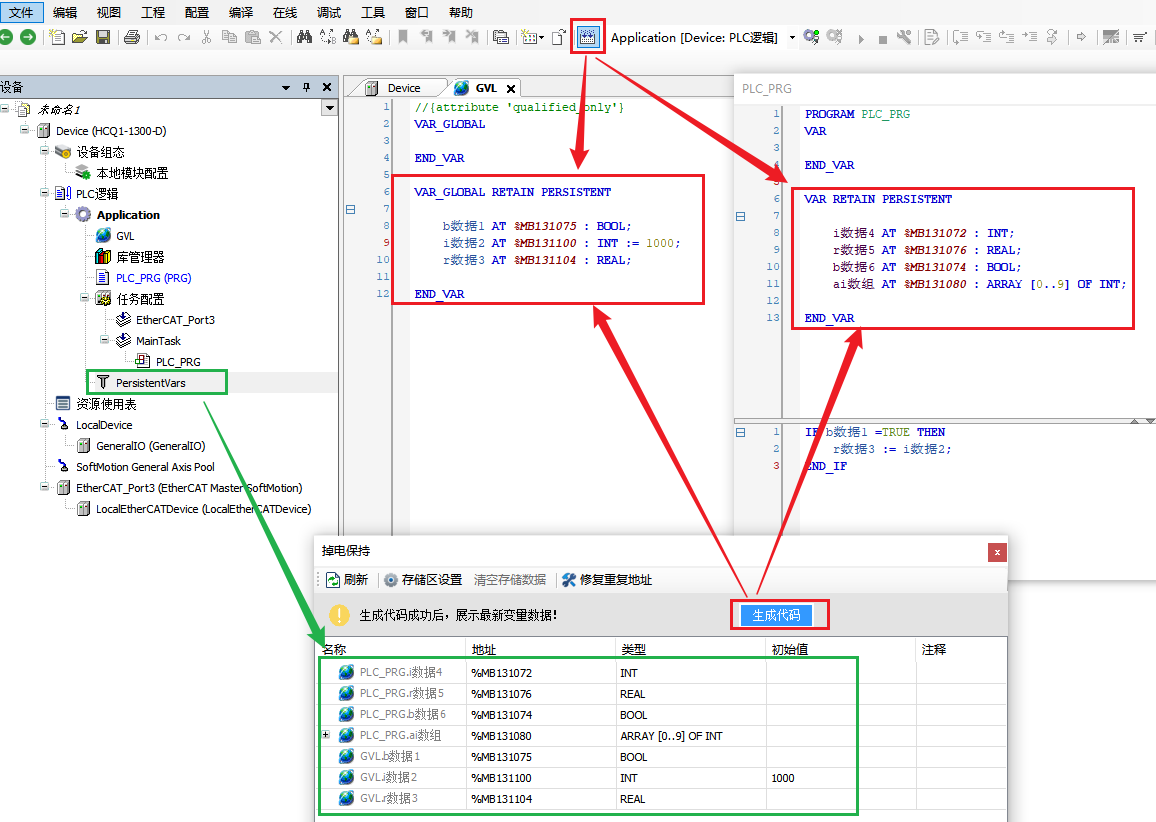The height and width of the screenshot is (822, 1156).
Task: Click 修复重复地址 repair tool
Action: 607,580
